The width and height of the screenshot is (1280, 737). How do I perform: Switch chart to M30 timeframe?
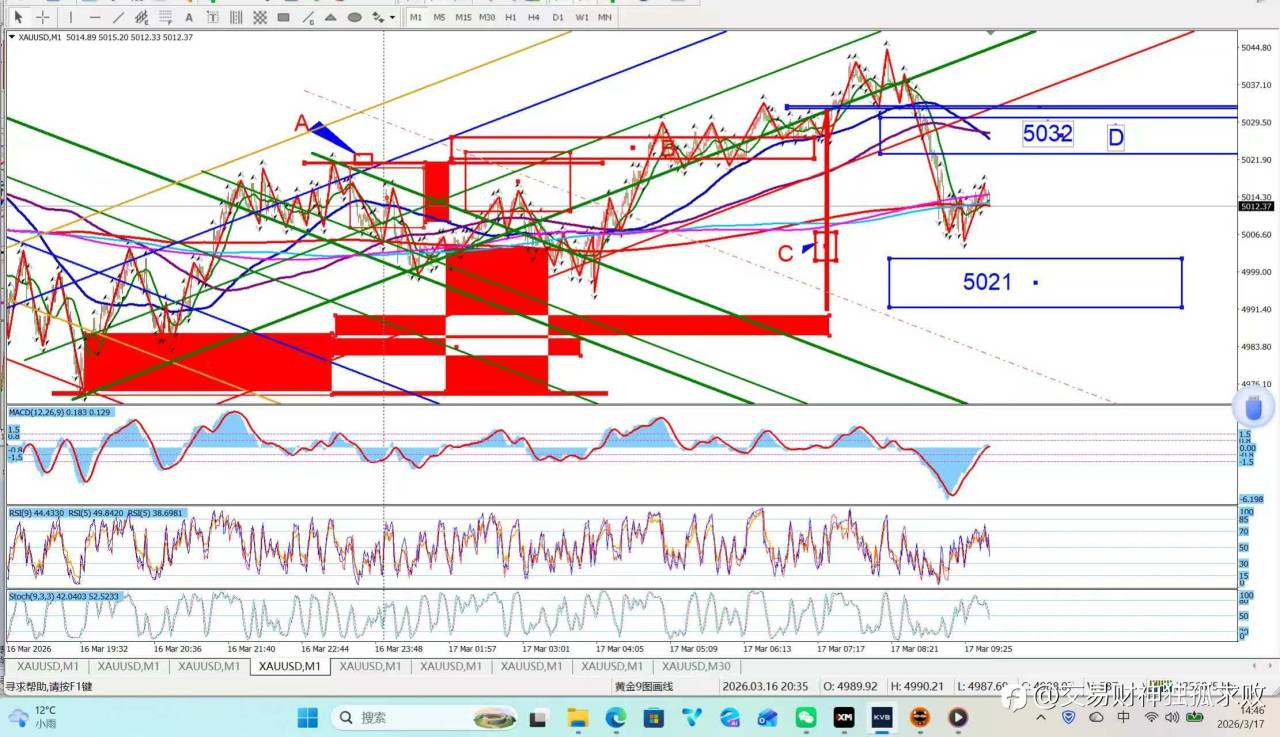[487, 17]
